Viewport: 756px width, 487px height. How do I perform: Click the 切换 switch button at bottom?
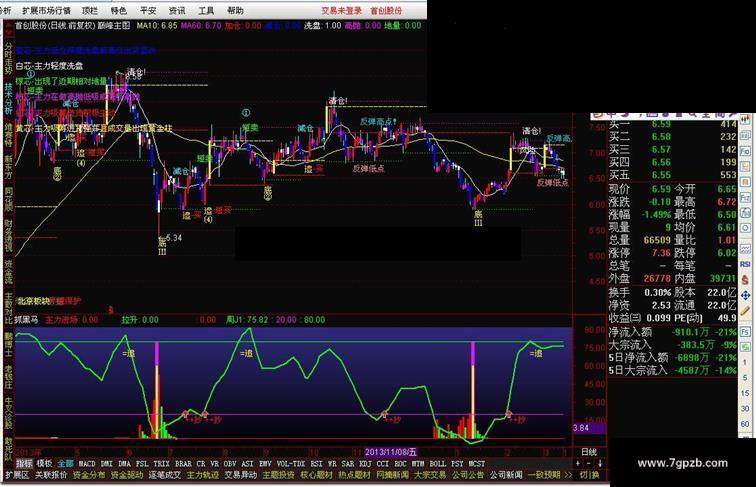coord(589,475)
